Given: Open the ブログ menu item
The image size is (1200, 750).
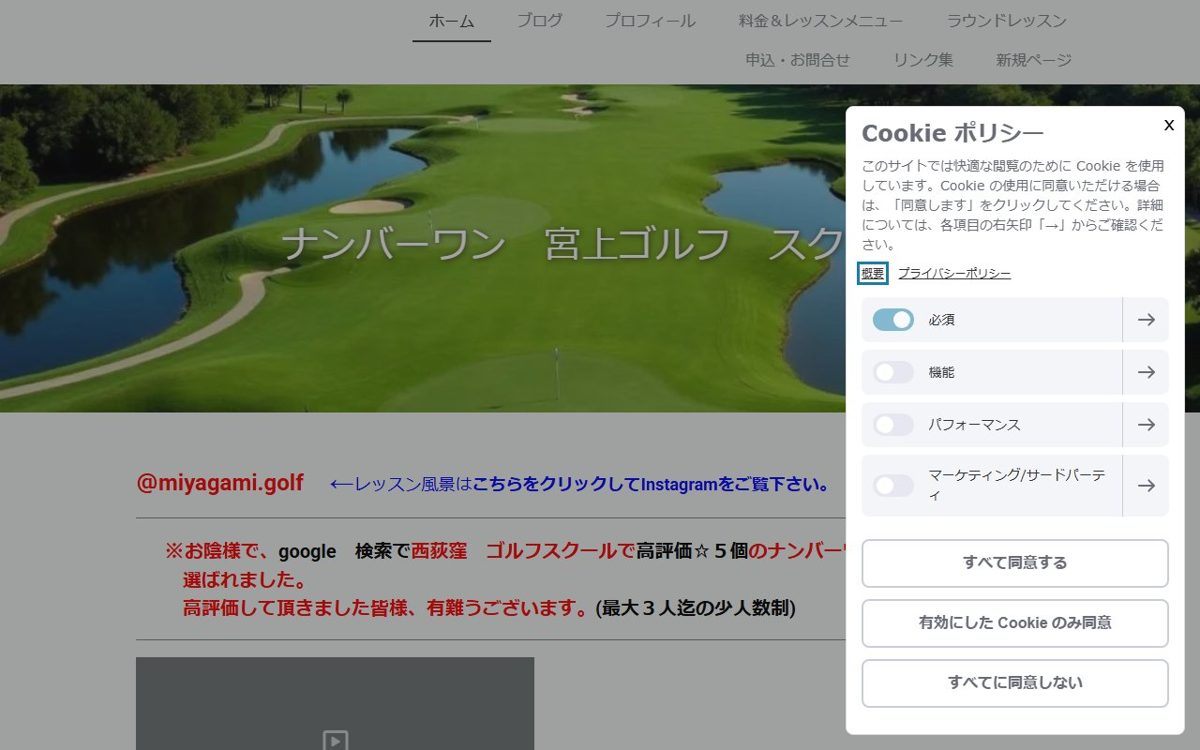Looking at the screenshot, I should (x=539, y=21).
